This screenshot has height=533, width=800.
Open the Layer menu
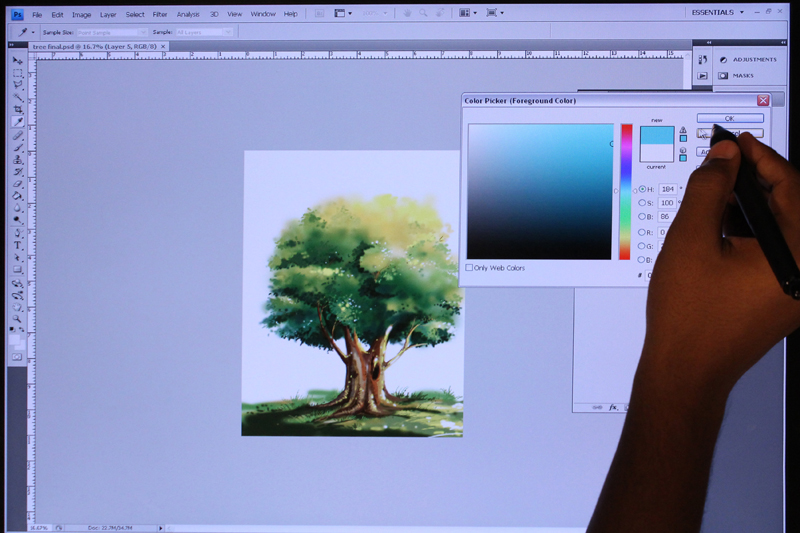coord(108,14)
